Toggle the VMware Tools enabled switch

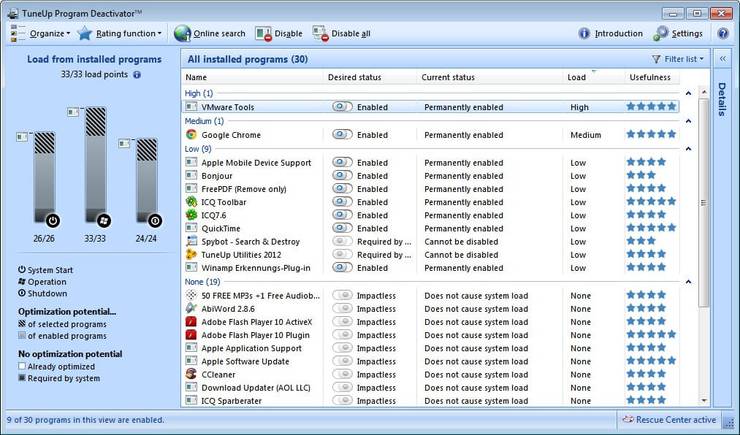(x=342, y=105)
